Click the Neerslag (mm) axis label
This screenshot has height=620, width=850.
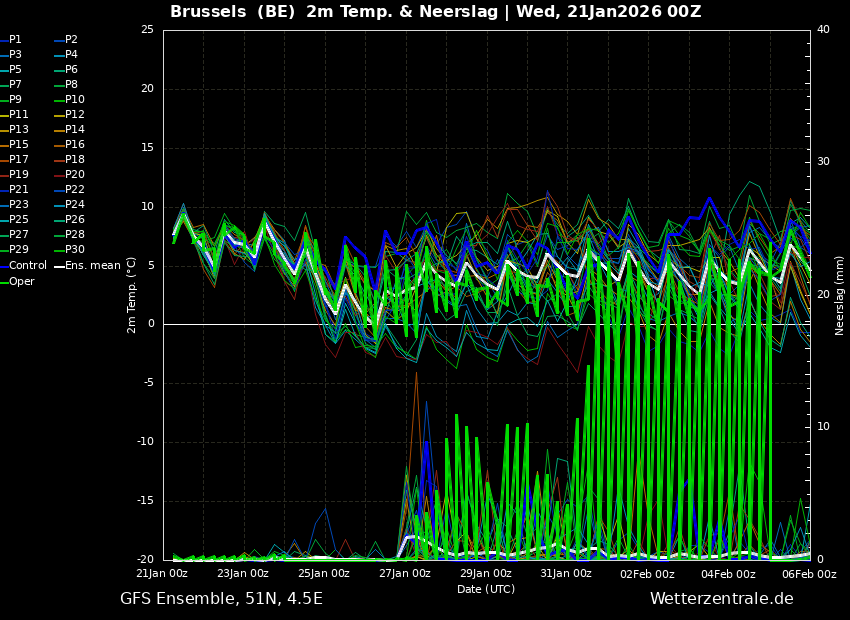[x=840, y=294]
